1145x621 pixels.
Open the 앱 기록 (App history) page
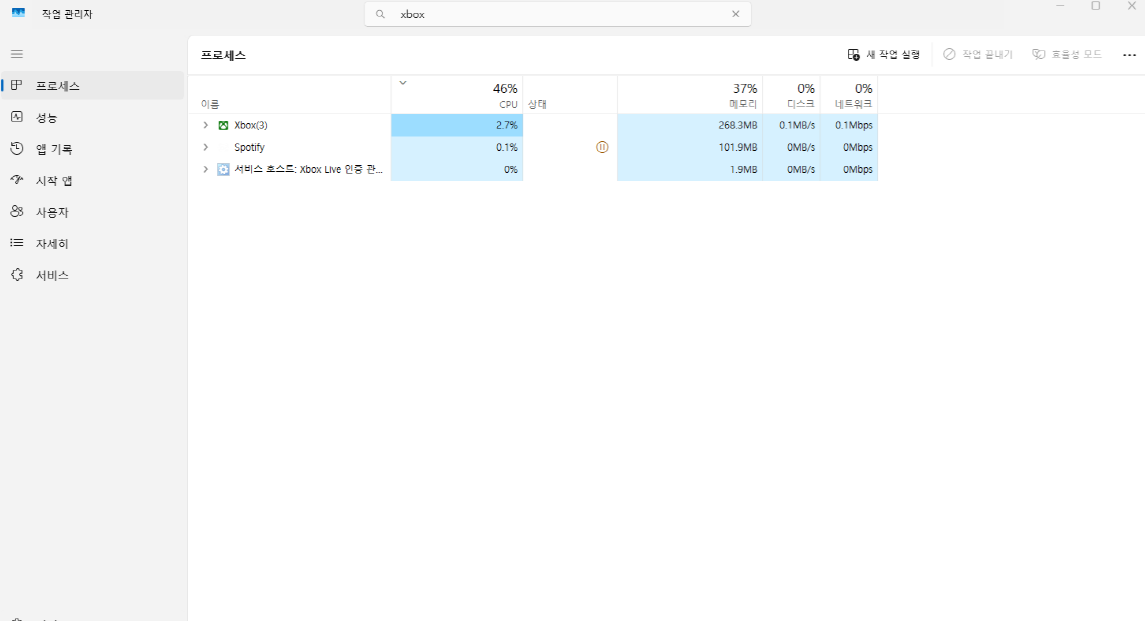[93, 149]
